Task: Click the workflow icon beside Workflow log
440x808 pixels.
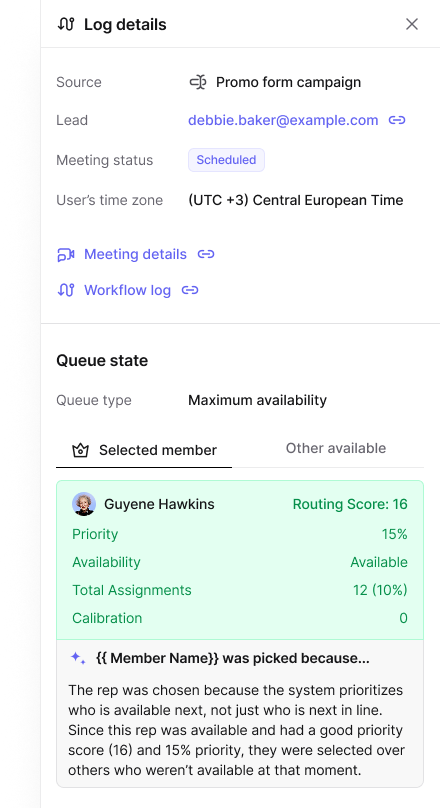Action: (65, 290)
